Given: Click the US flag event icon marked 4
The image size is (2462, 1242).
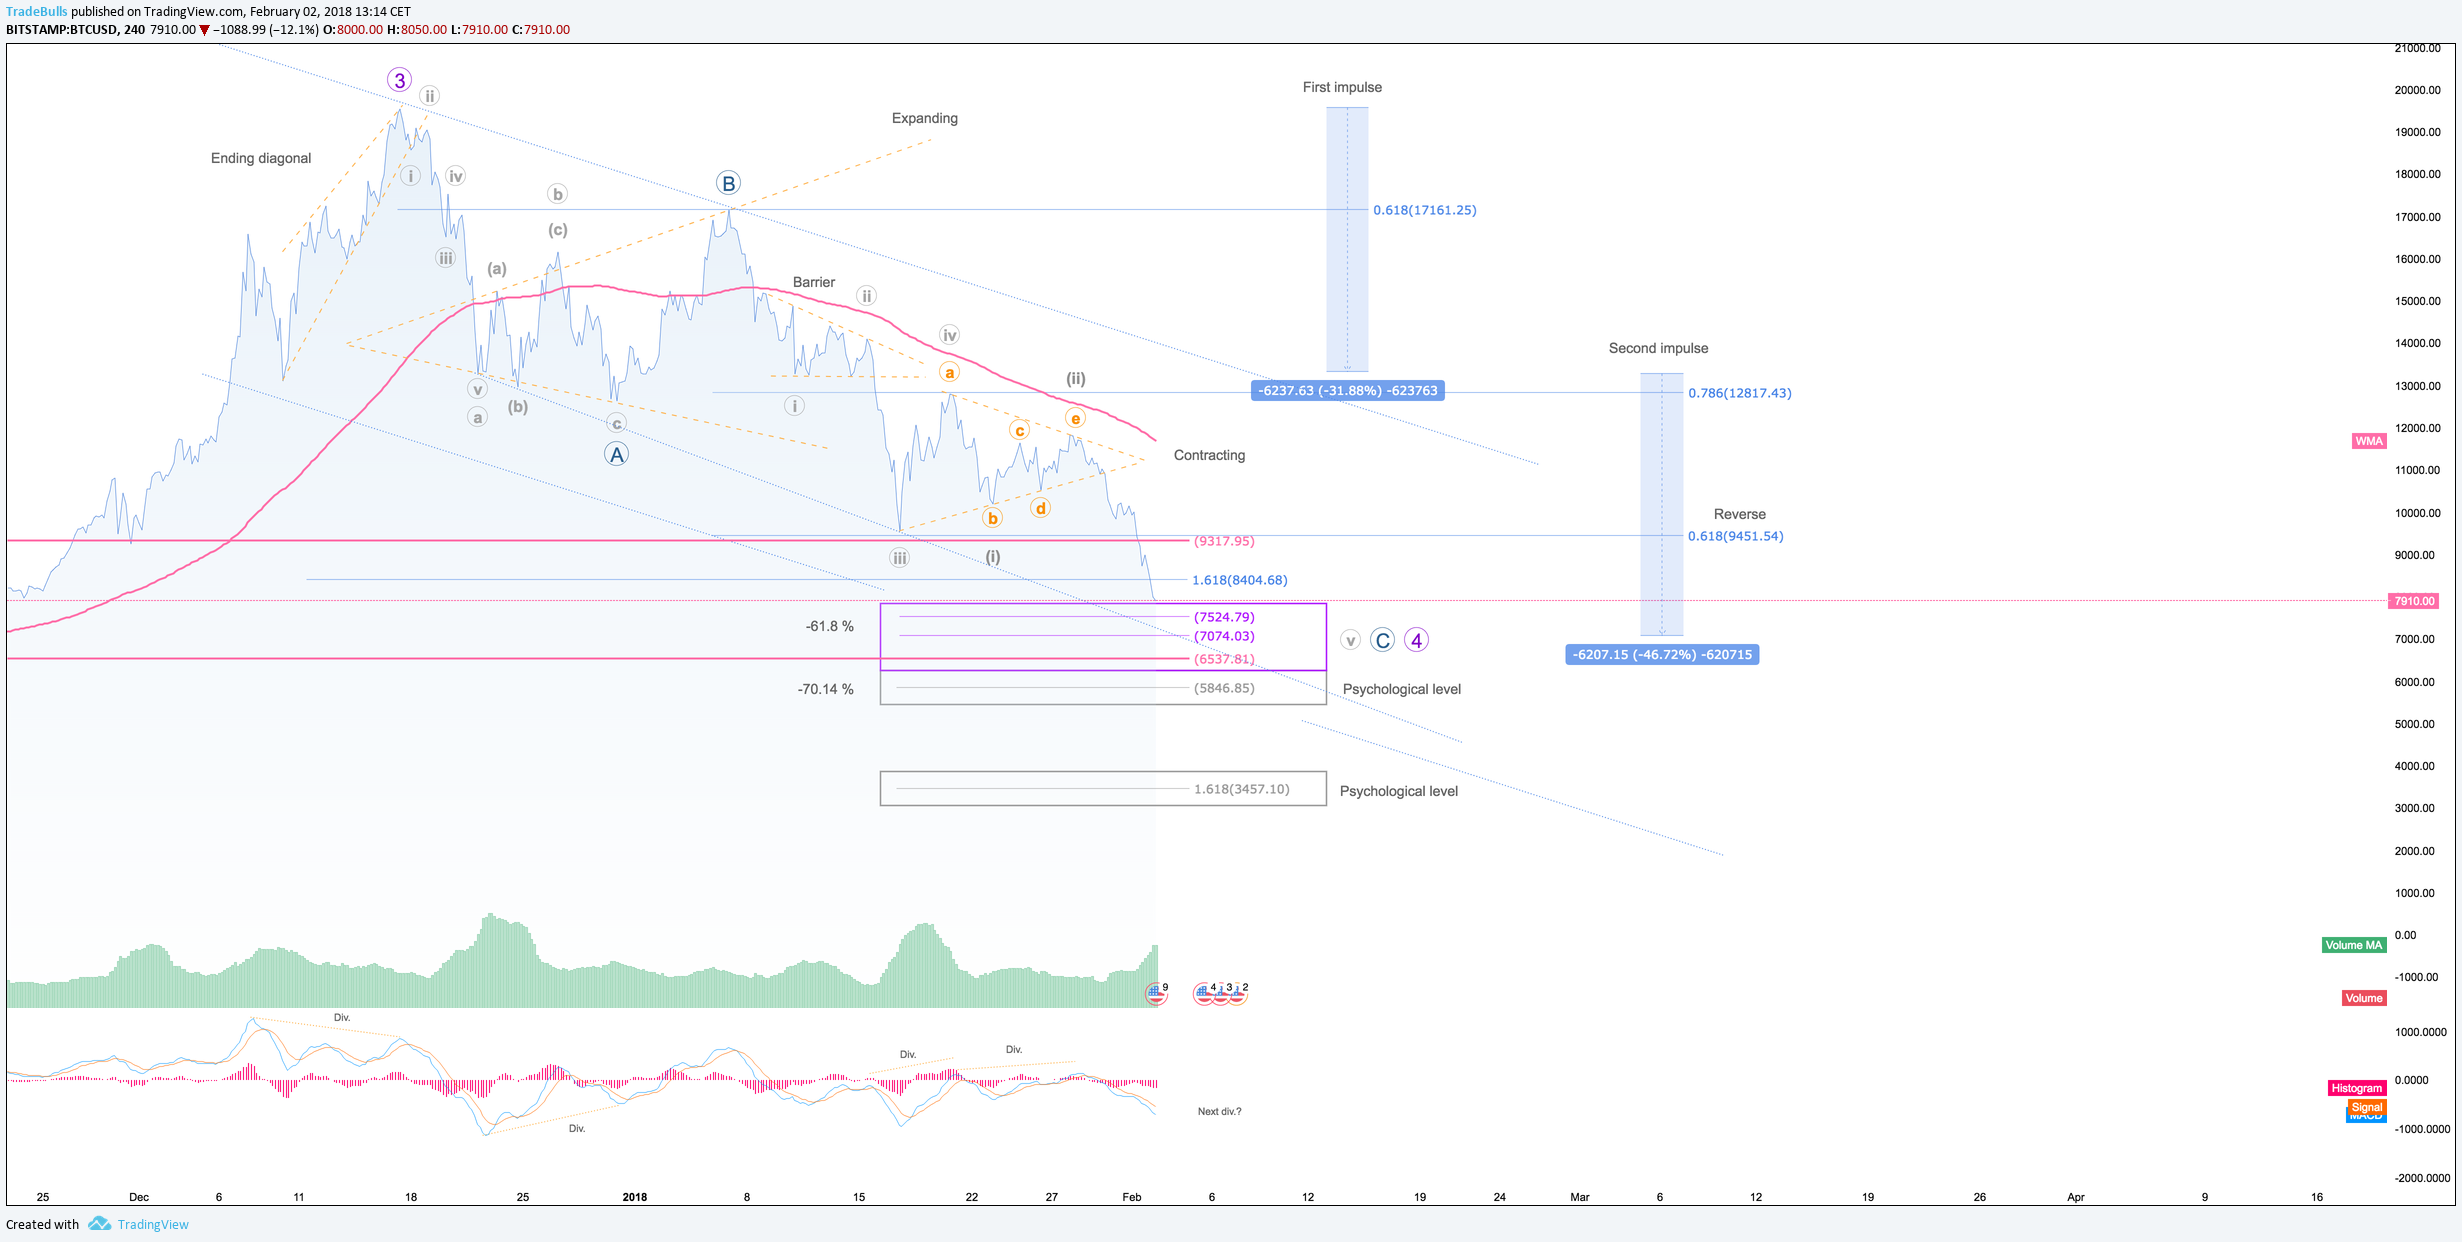Looking at the screenshot, I should [x=1204, y=992].
